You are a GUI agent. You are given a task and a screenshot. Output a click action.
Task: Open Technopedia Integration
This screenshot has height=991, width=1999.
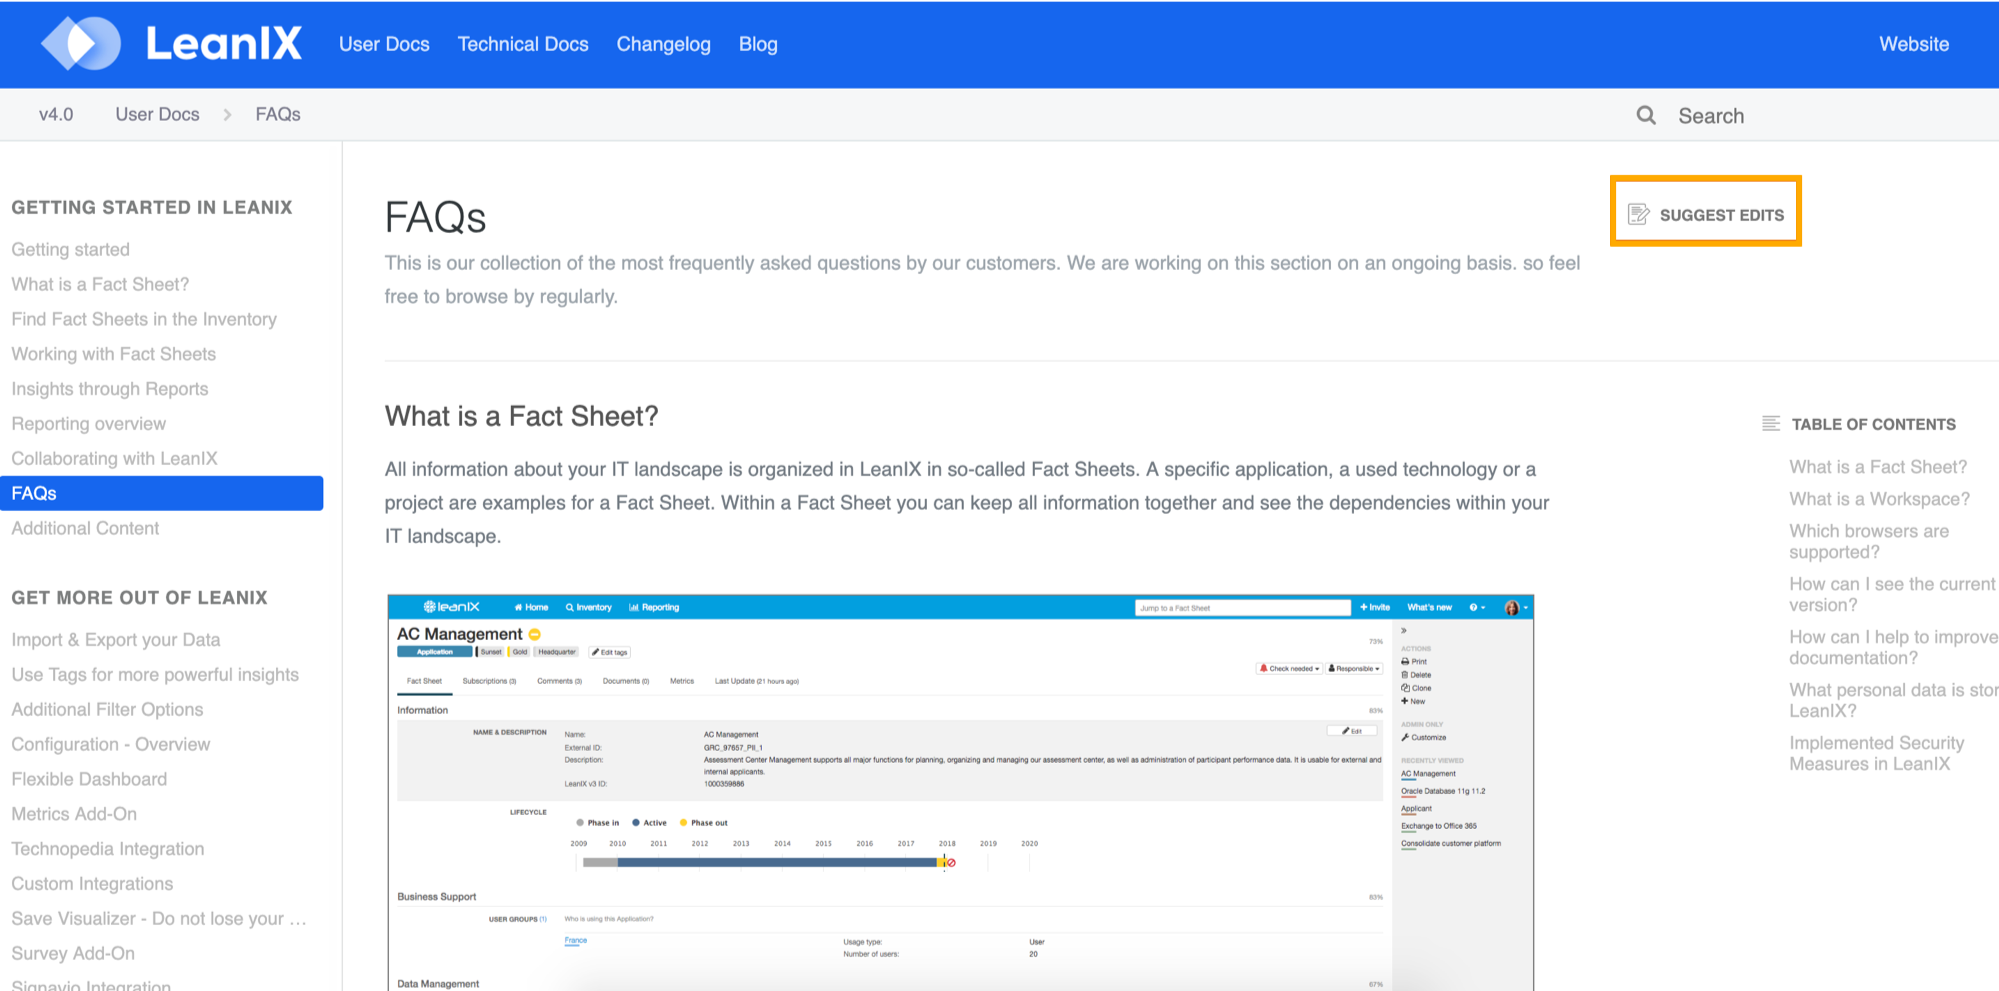[x=108, y=849]
